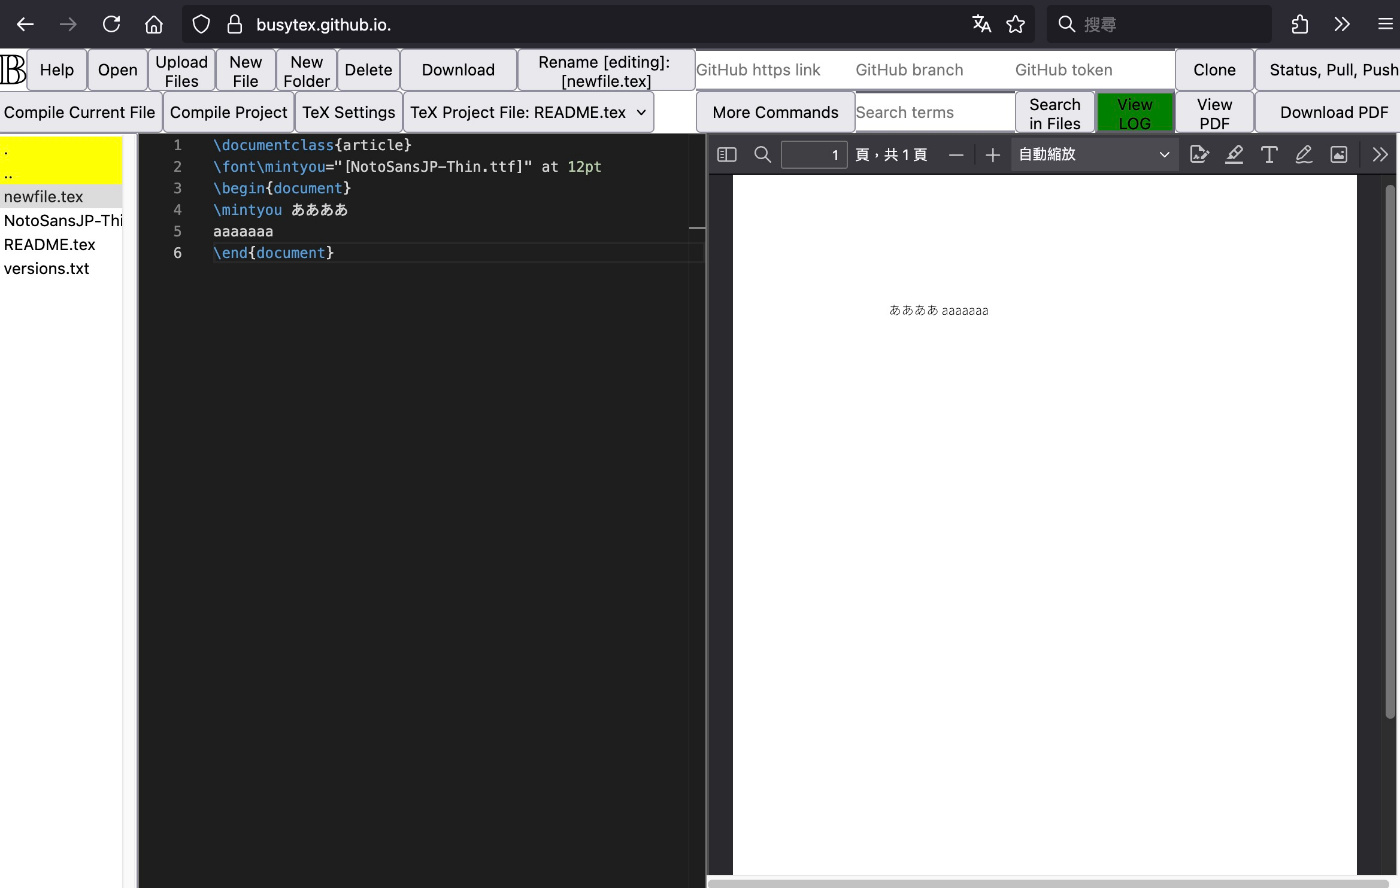Click the green View LOG button
The height and width of the screenshot is (888, 1400).
1135,113
